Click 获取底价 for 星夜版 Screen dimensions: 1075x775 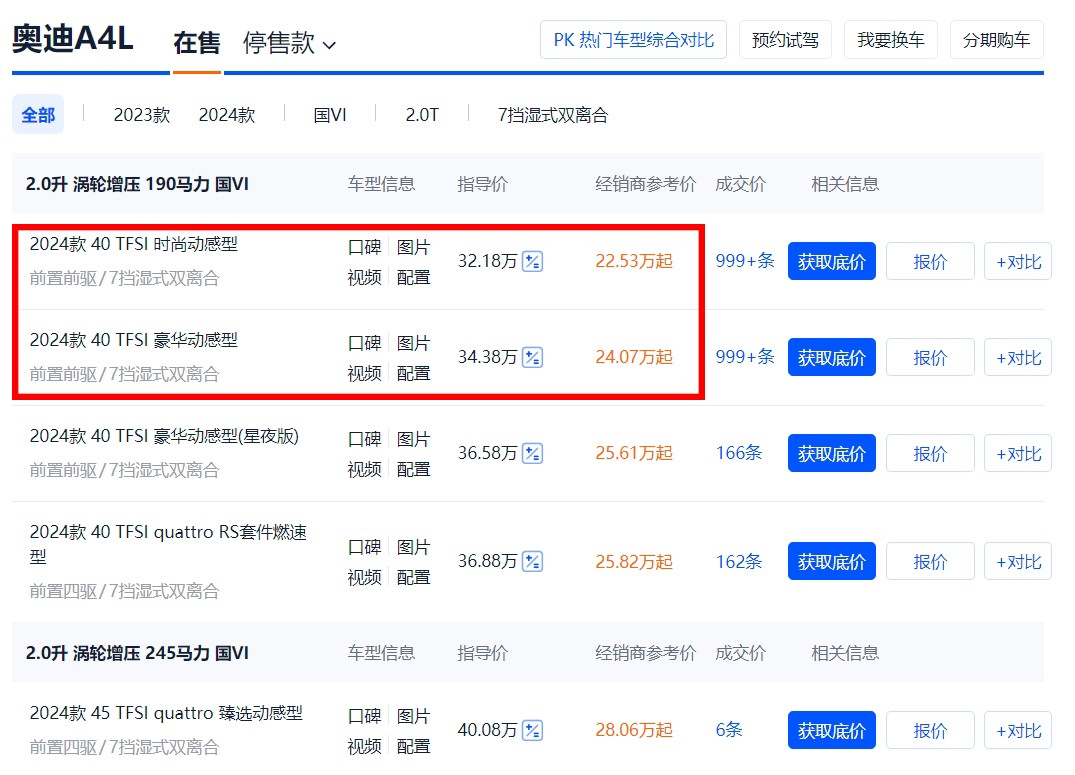(832, 453)
